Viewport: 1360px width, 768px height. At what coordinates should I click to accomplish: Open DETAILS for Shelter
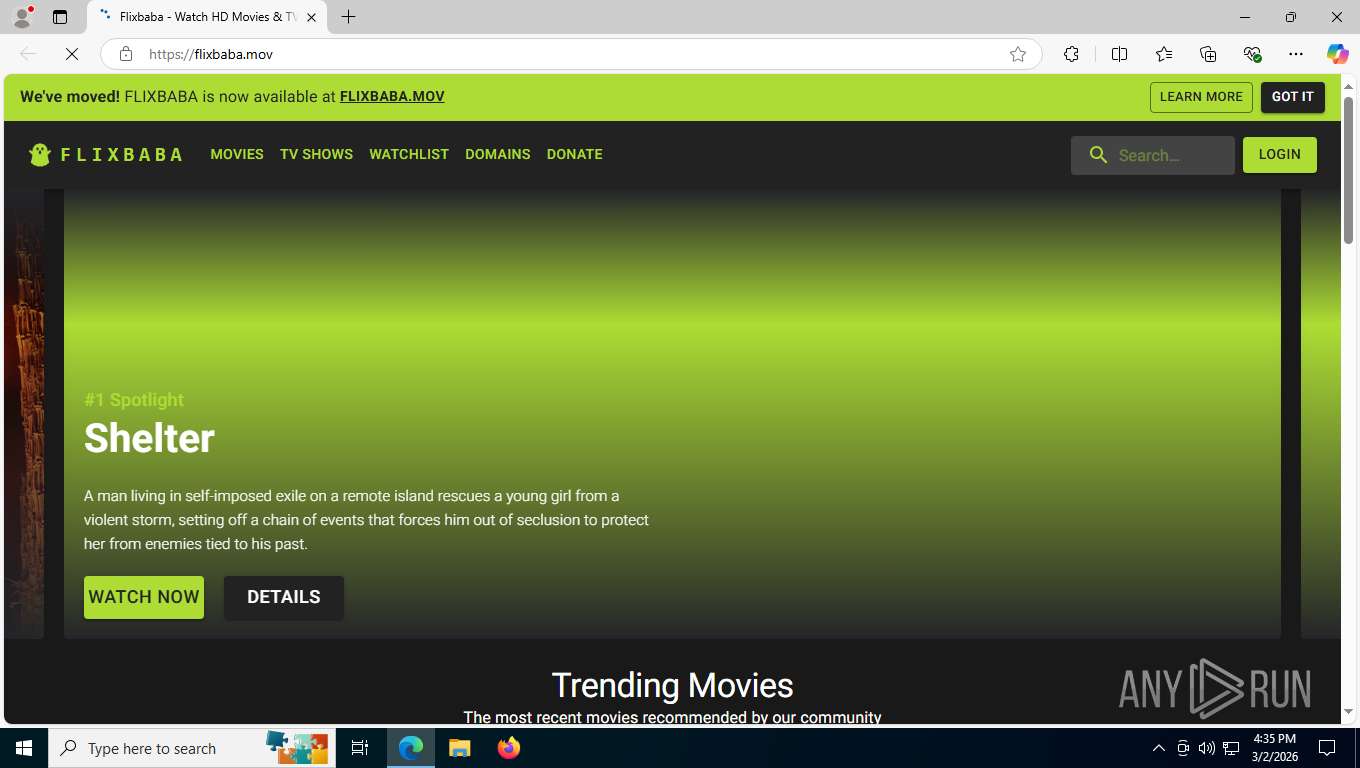pos(284,597)
